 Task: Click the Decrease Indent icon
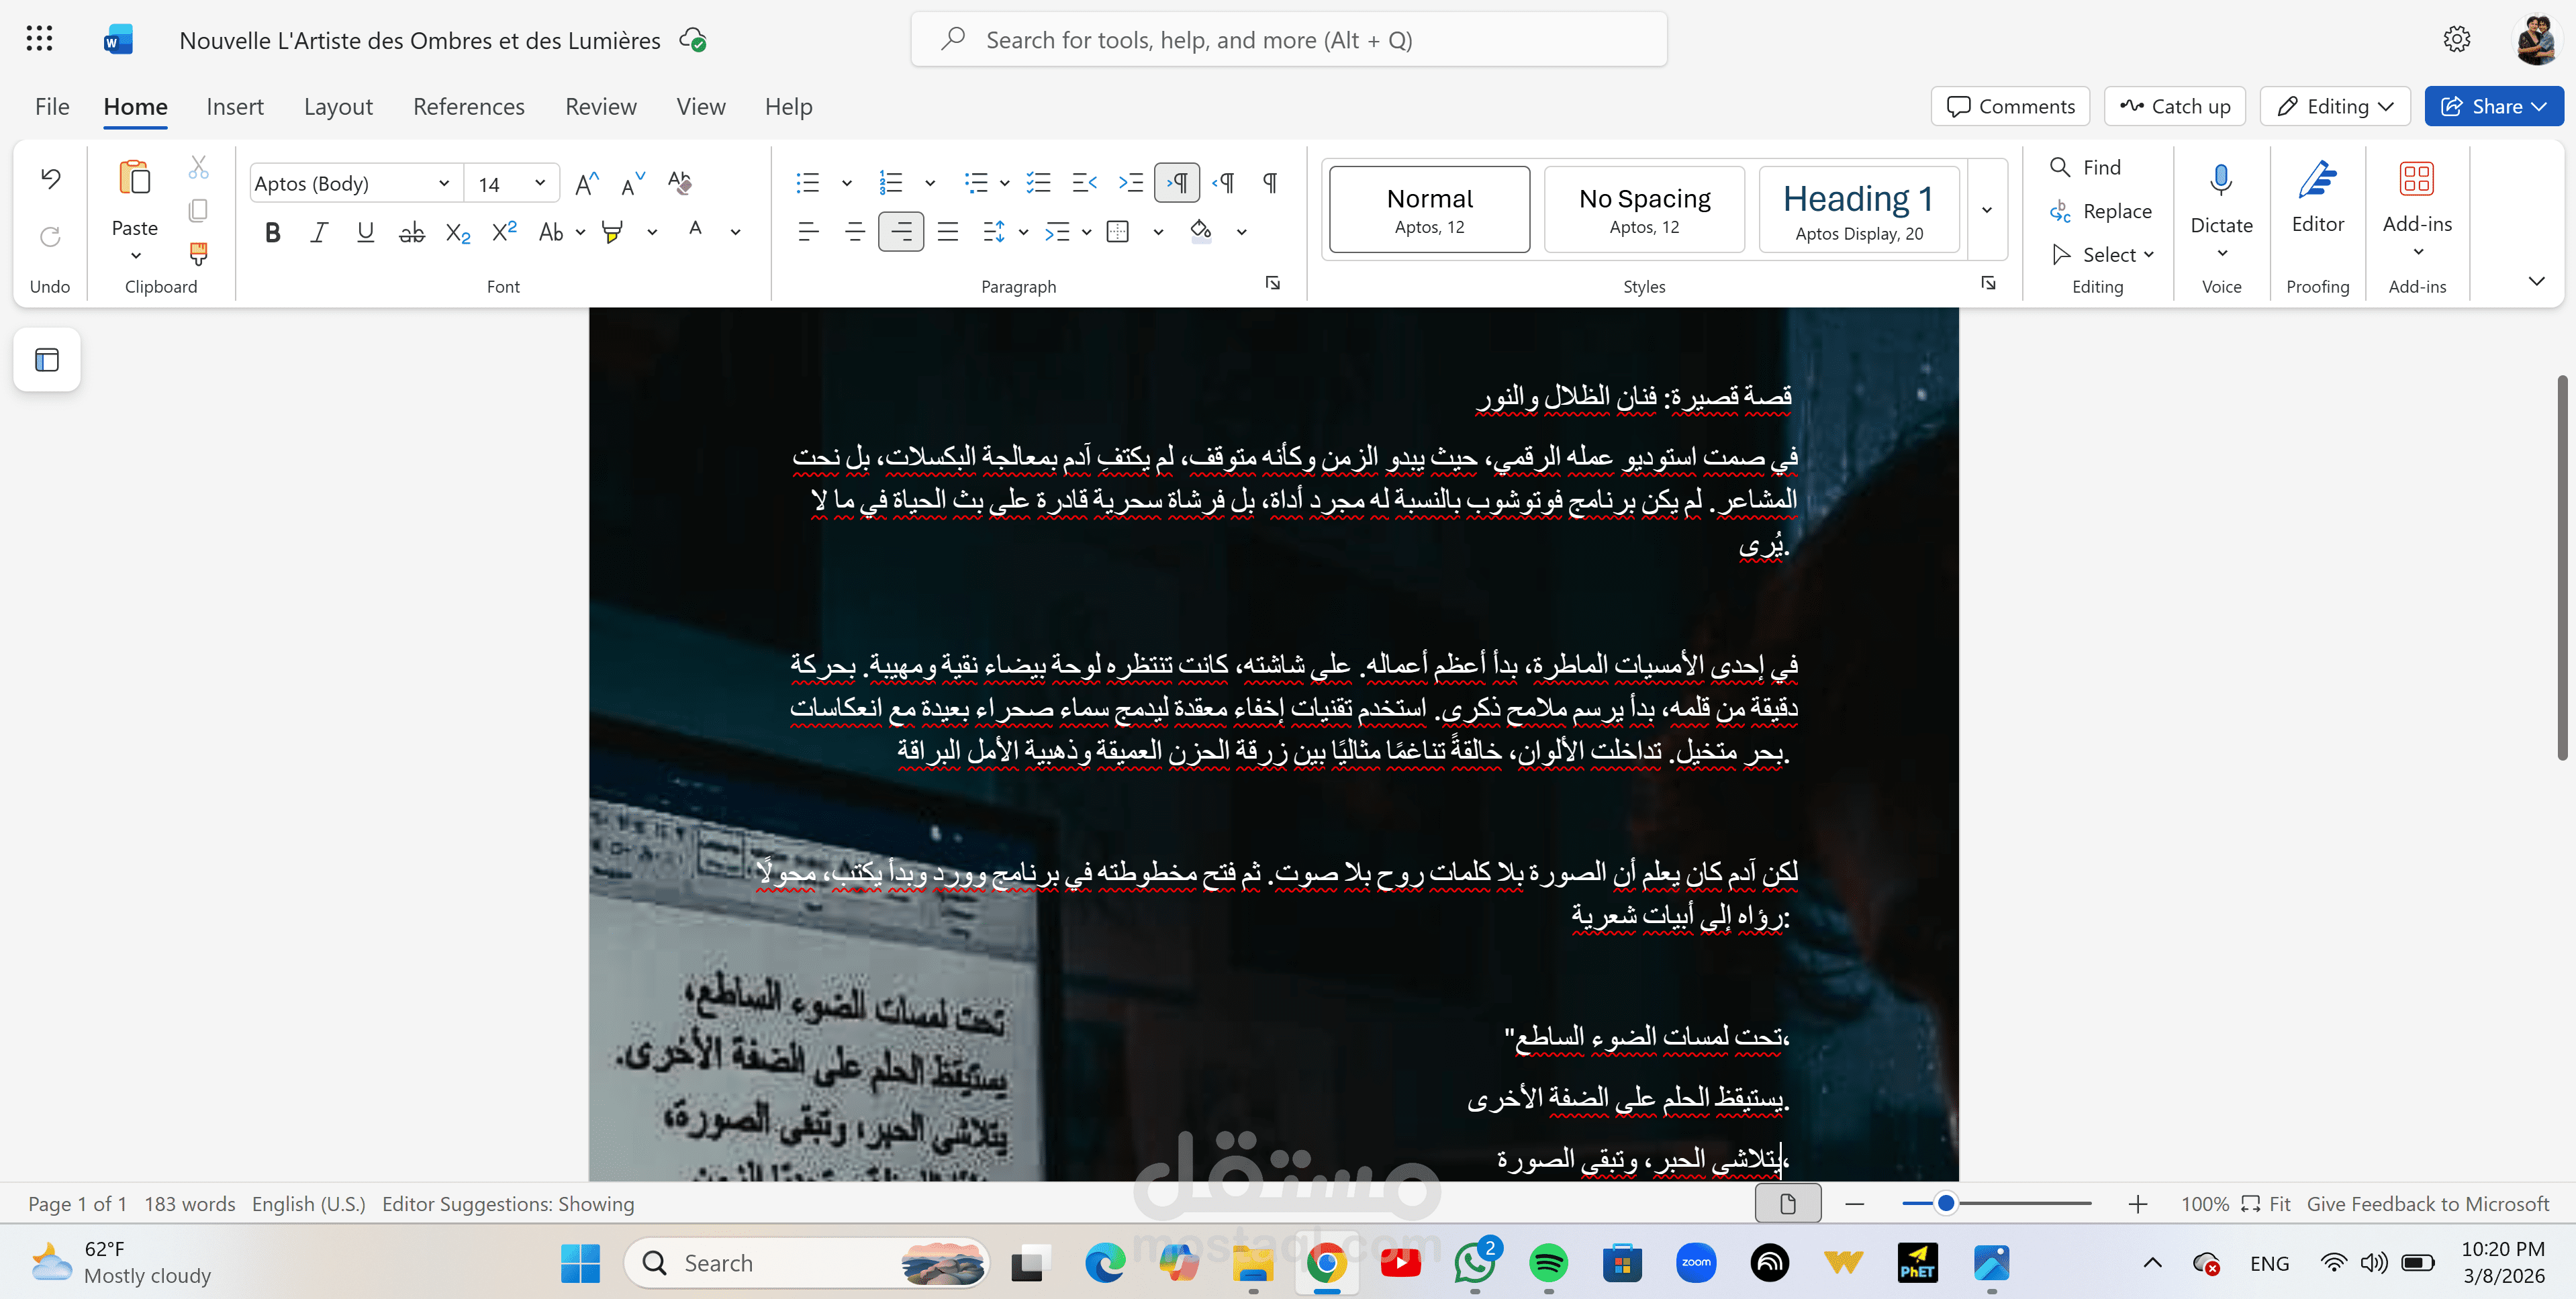[x=1084, y=183]
